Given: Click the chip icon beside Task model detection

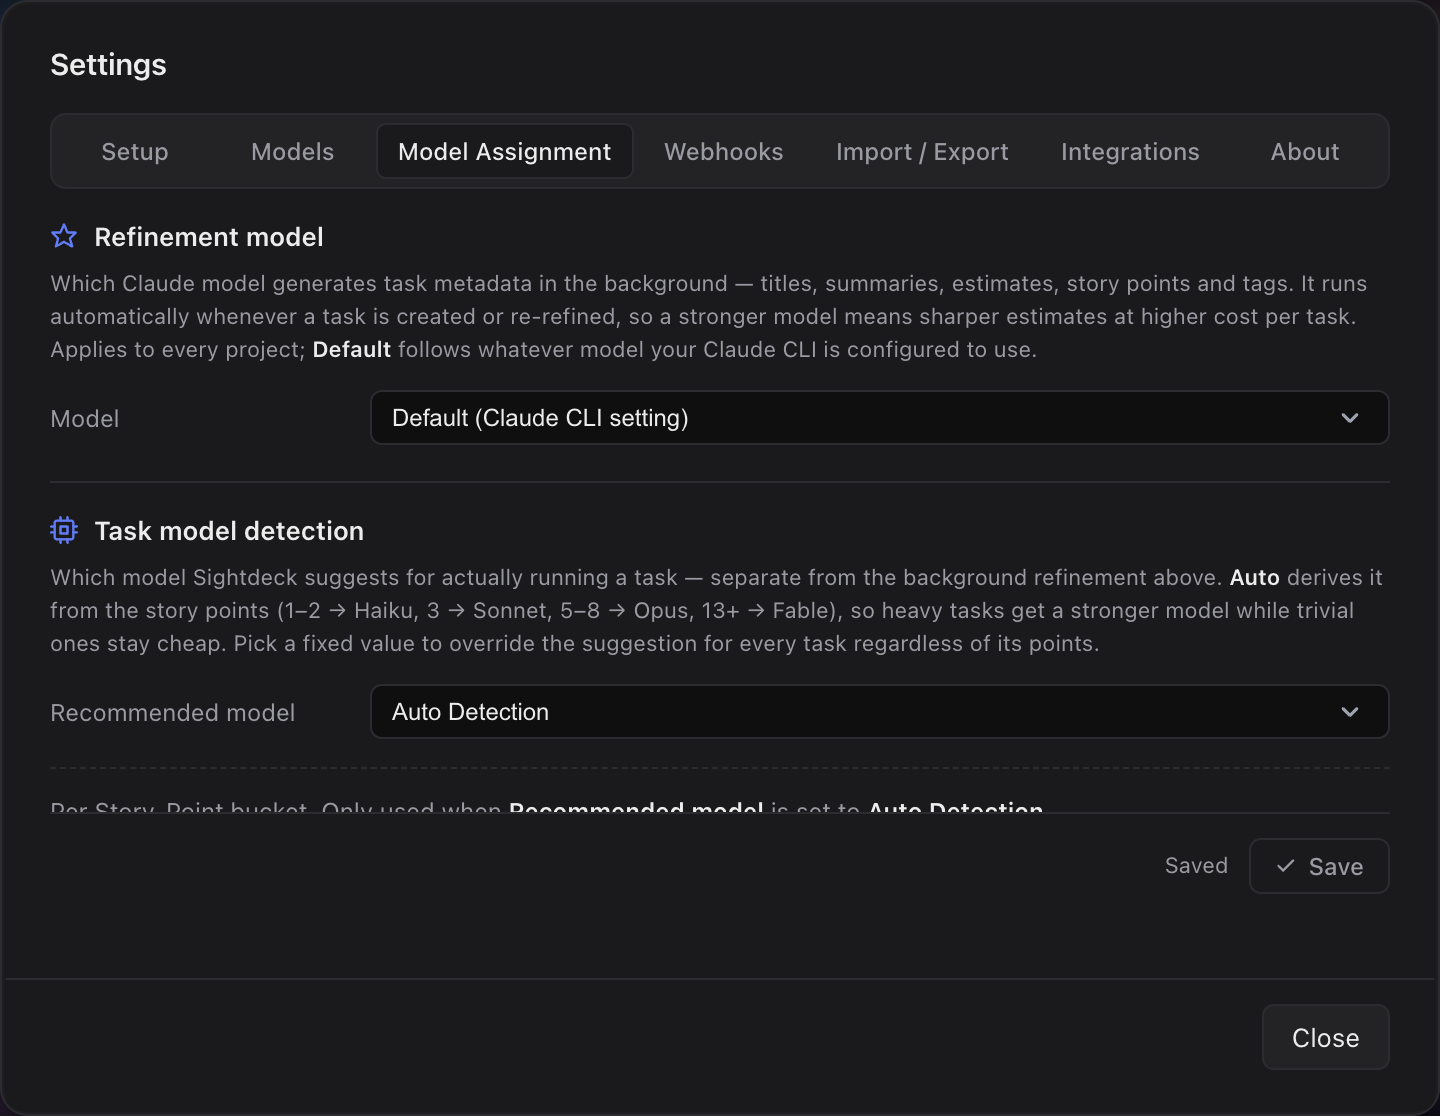Looking at the screenshot, I should (64, 530).
